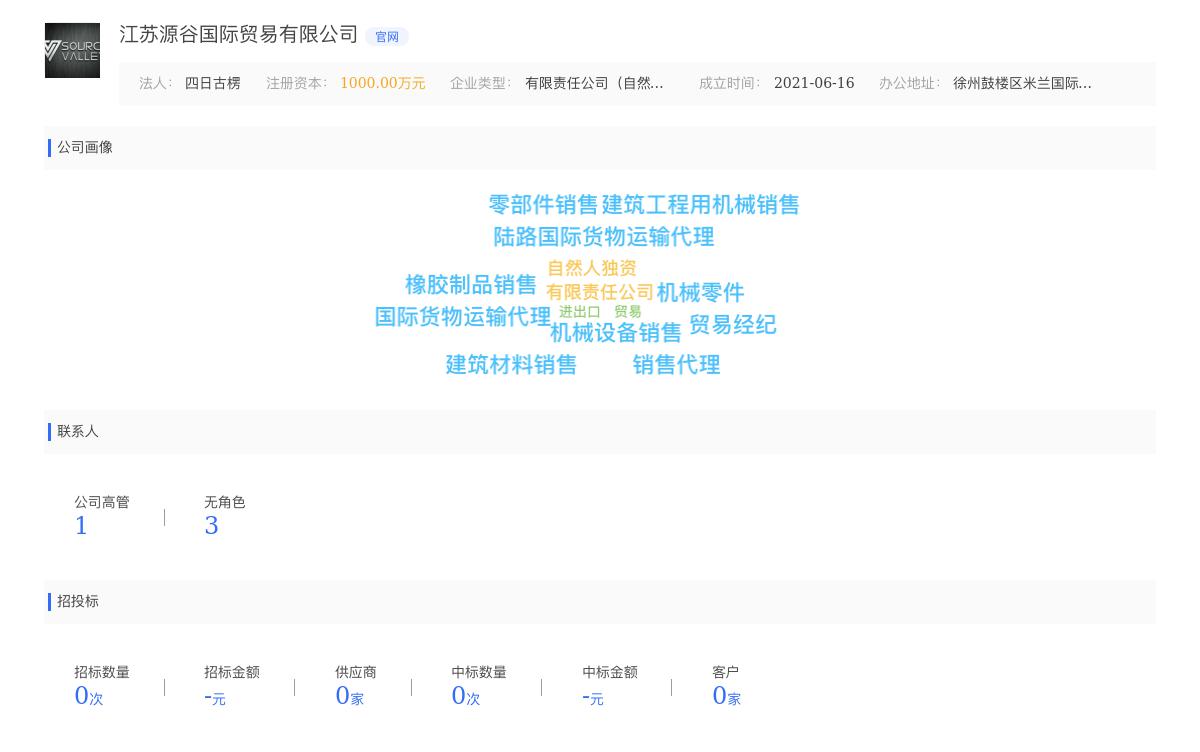Image resolution: width=1200 pixels, height=752 pixels.
Task: Open the 无角色 contacts count of 3
Action: pos(211,526)
